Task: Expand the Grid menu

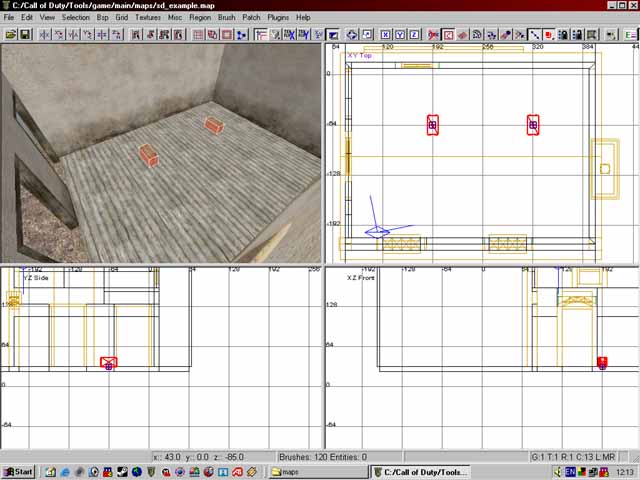Action: click(x=121, y=17)
